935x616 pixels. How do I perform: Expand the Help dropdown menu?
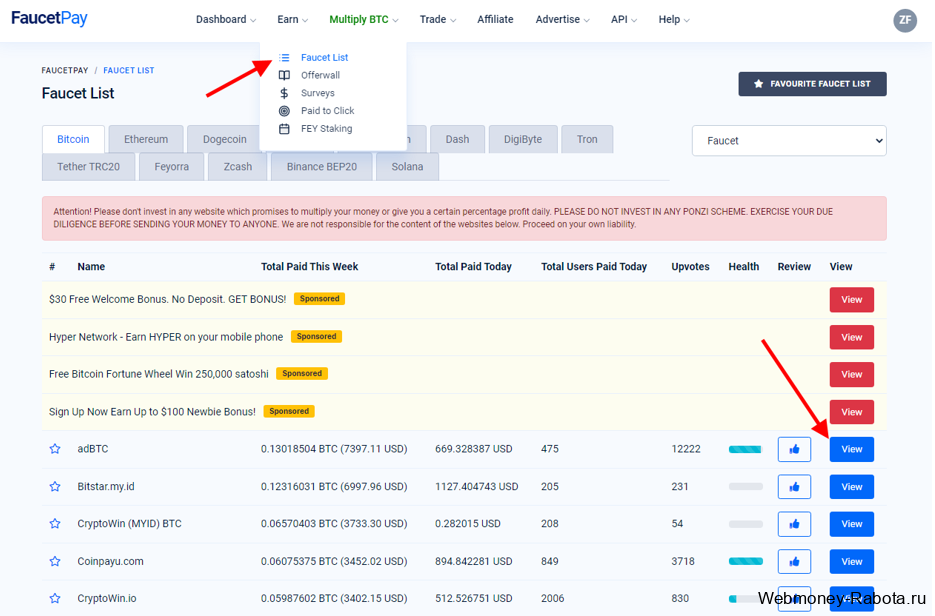tap(674, 20)
